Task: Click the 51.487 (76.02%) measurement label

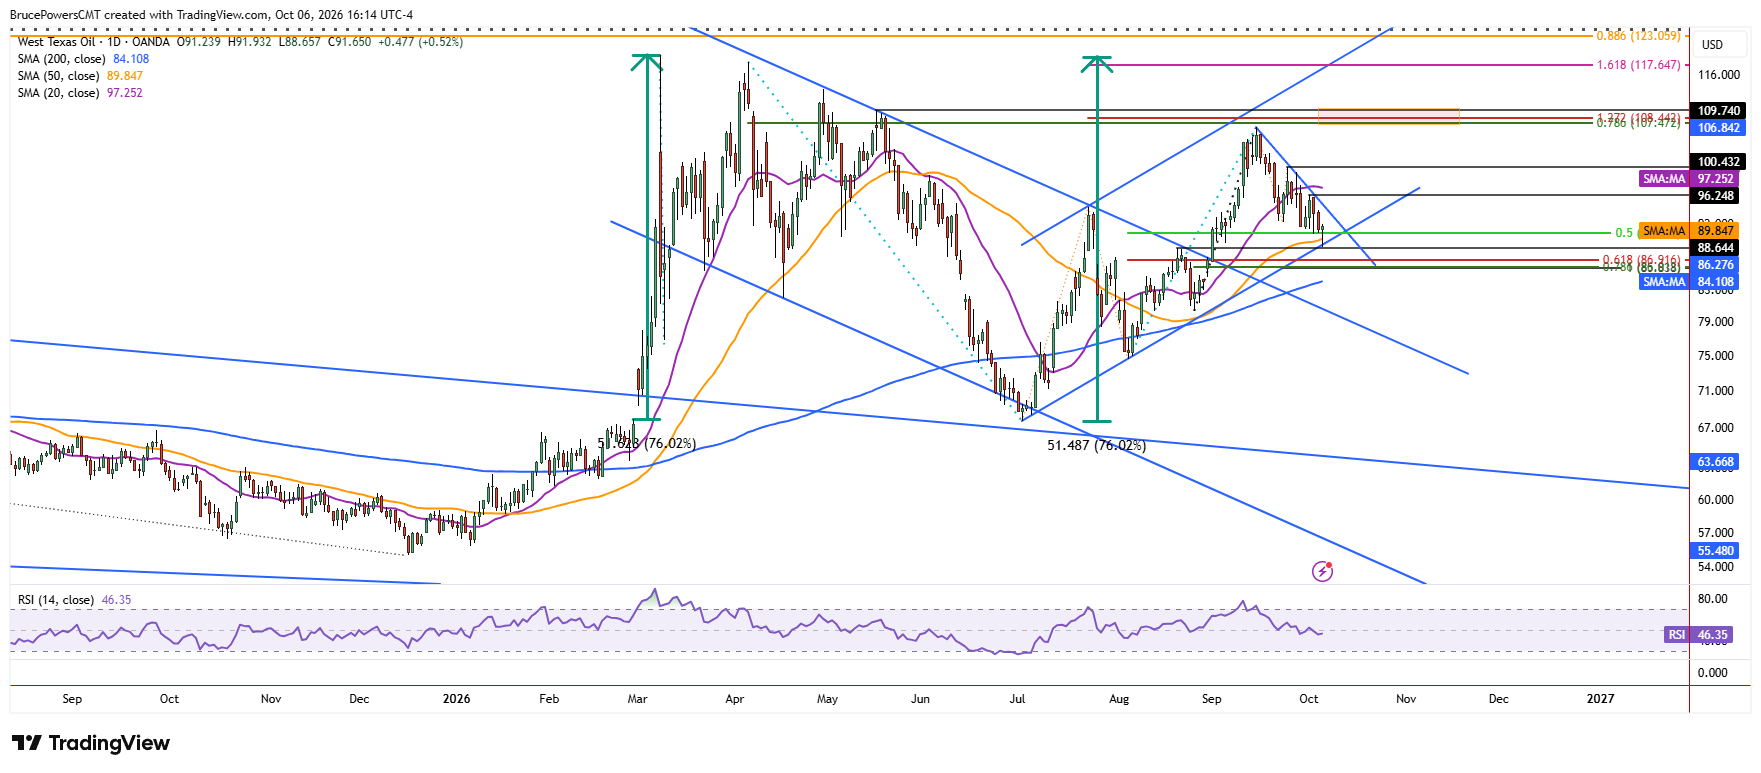Action: pos(1096,446)
